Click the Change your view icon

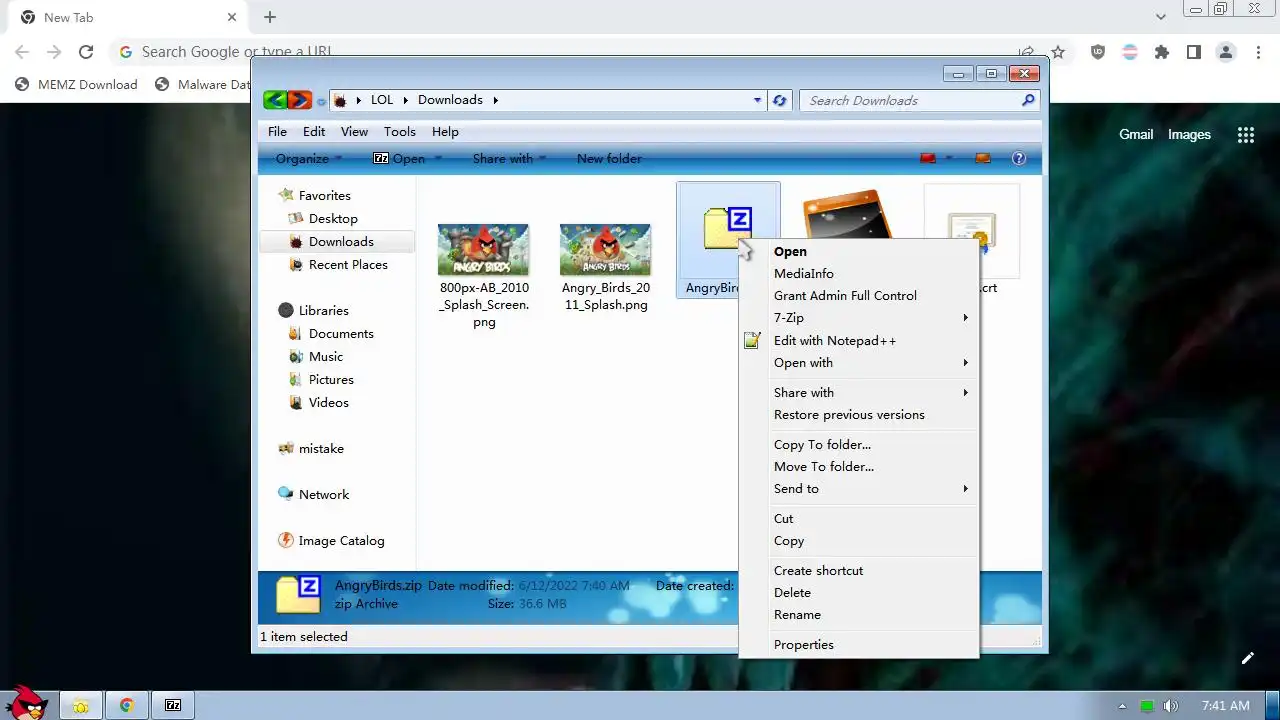click(x=928, y=158)
